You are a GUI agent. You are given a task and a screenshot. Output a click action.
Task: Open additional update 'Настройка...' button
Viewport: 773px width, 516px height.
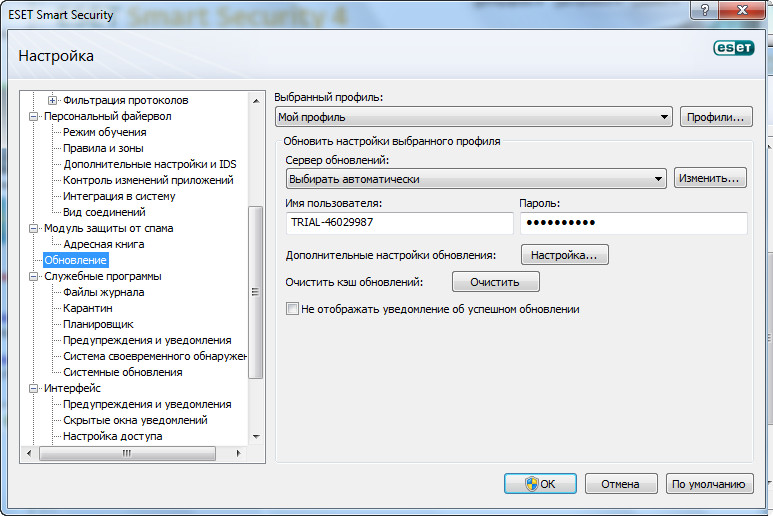(564, 255)
